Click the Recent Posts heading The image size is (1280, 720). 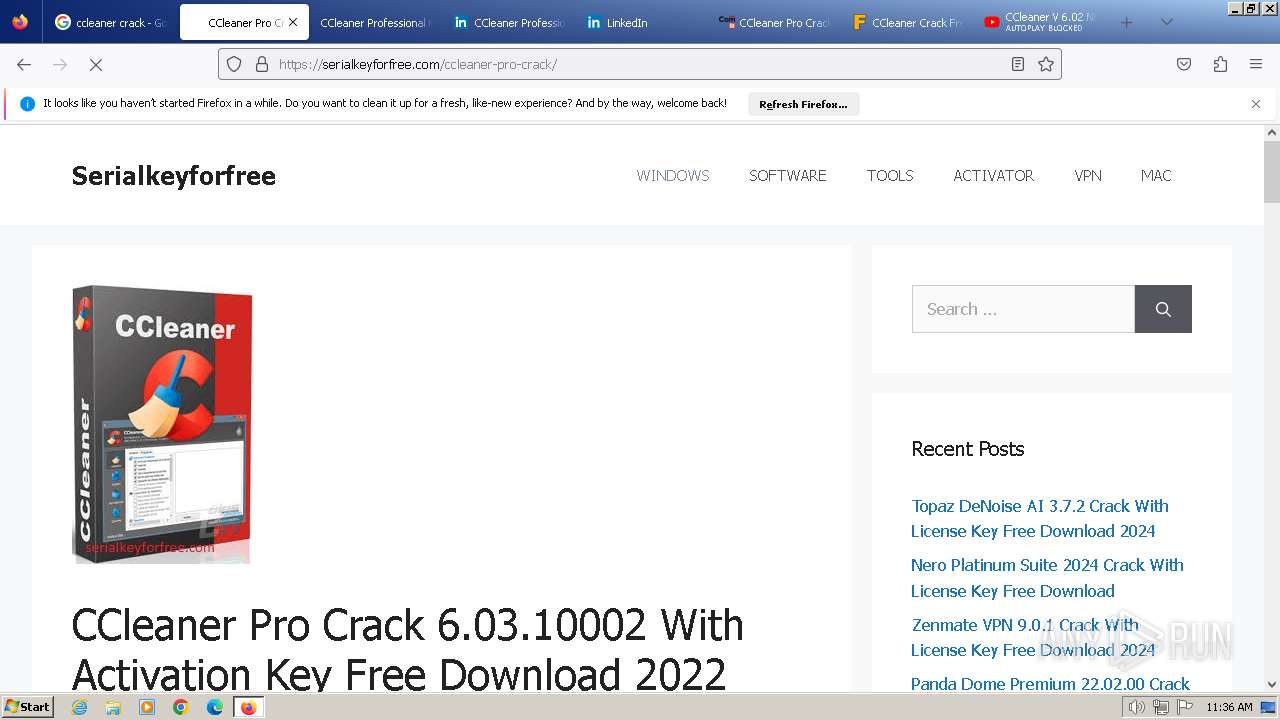coord(968,449)
